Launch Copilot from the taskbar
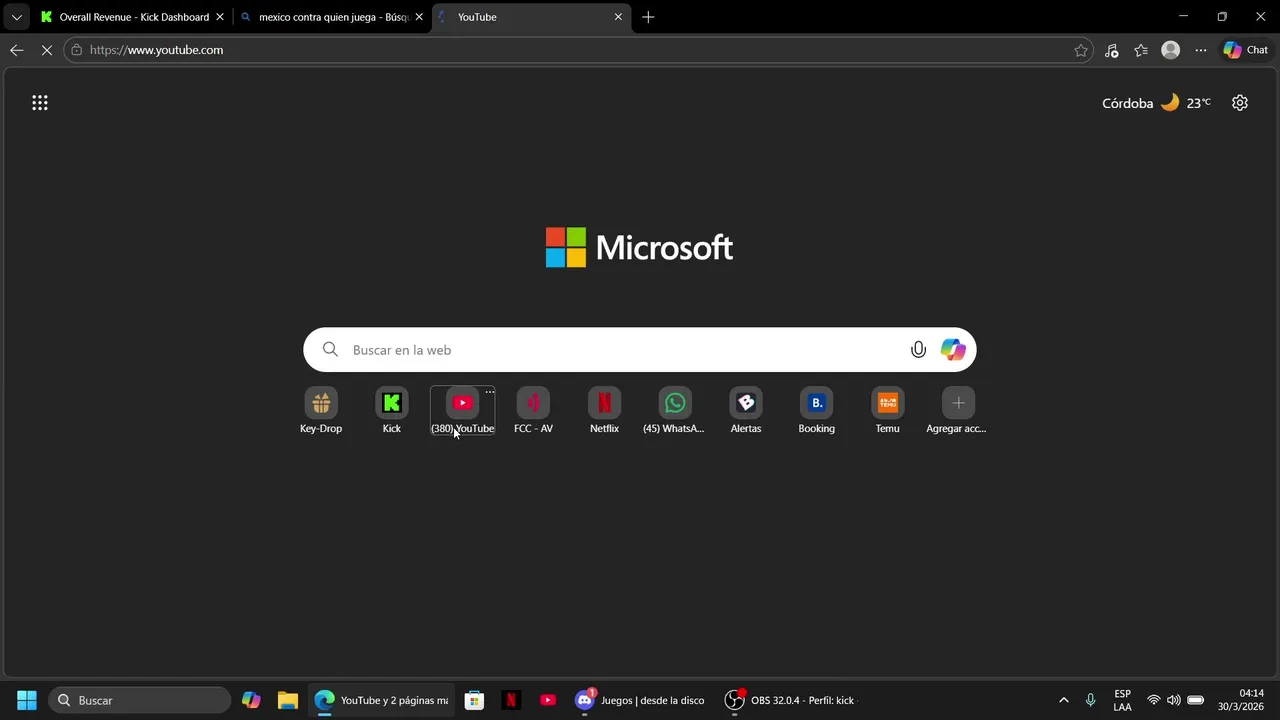 point(251,700)
